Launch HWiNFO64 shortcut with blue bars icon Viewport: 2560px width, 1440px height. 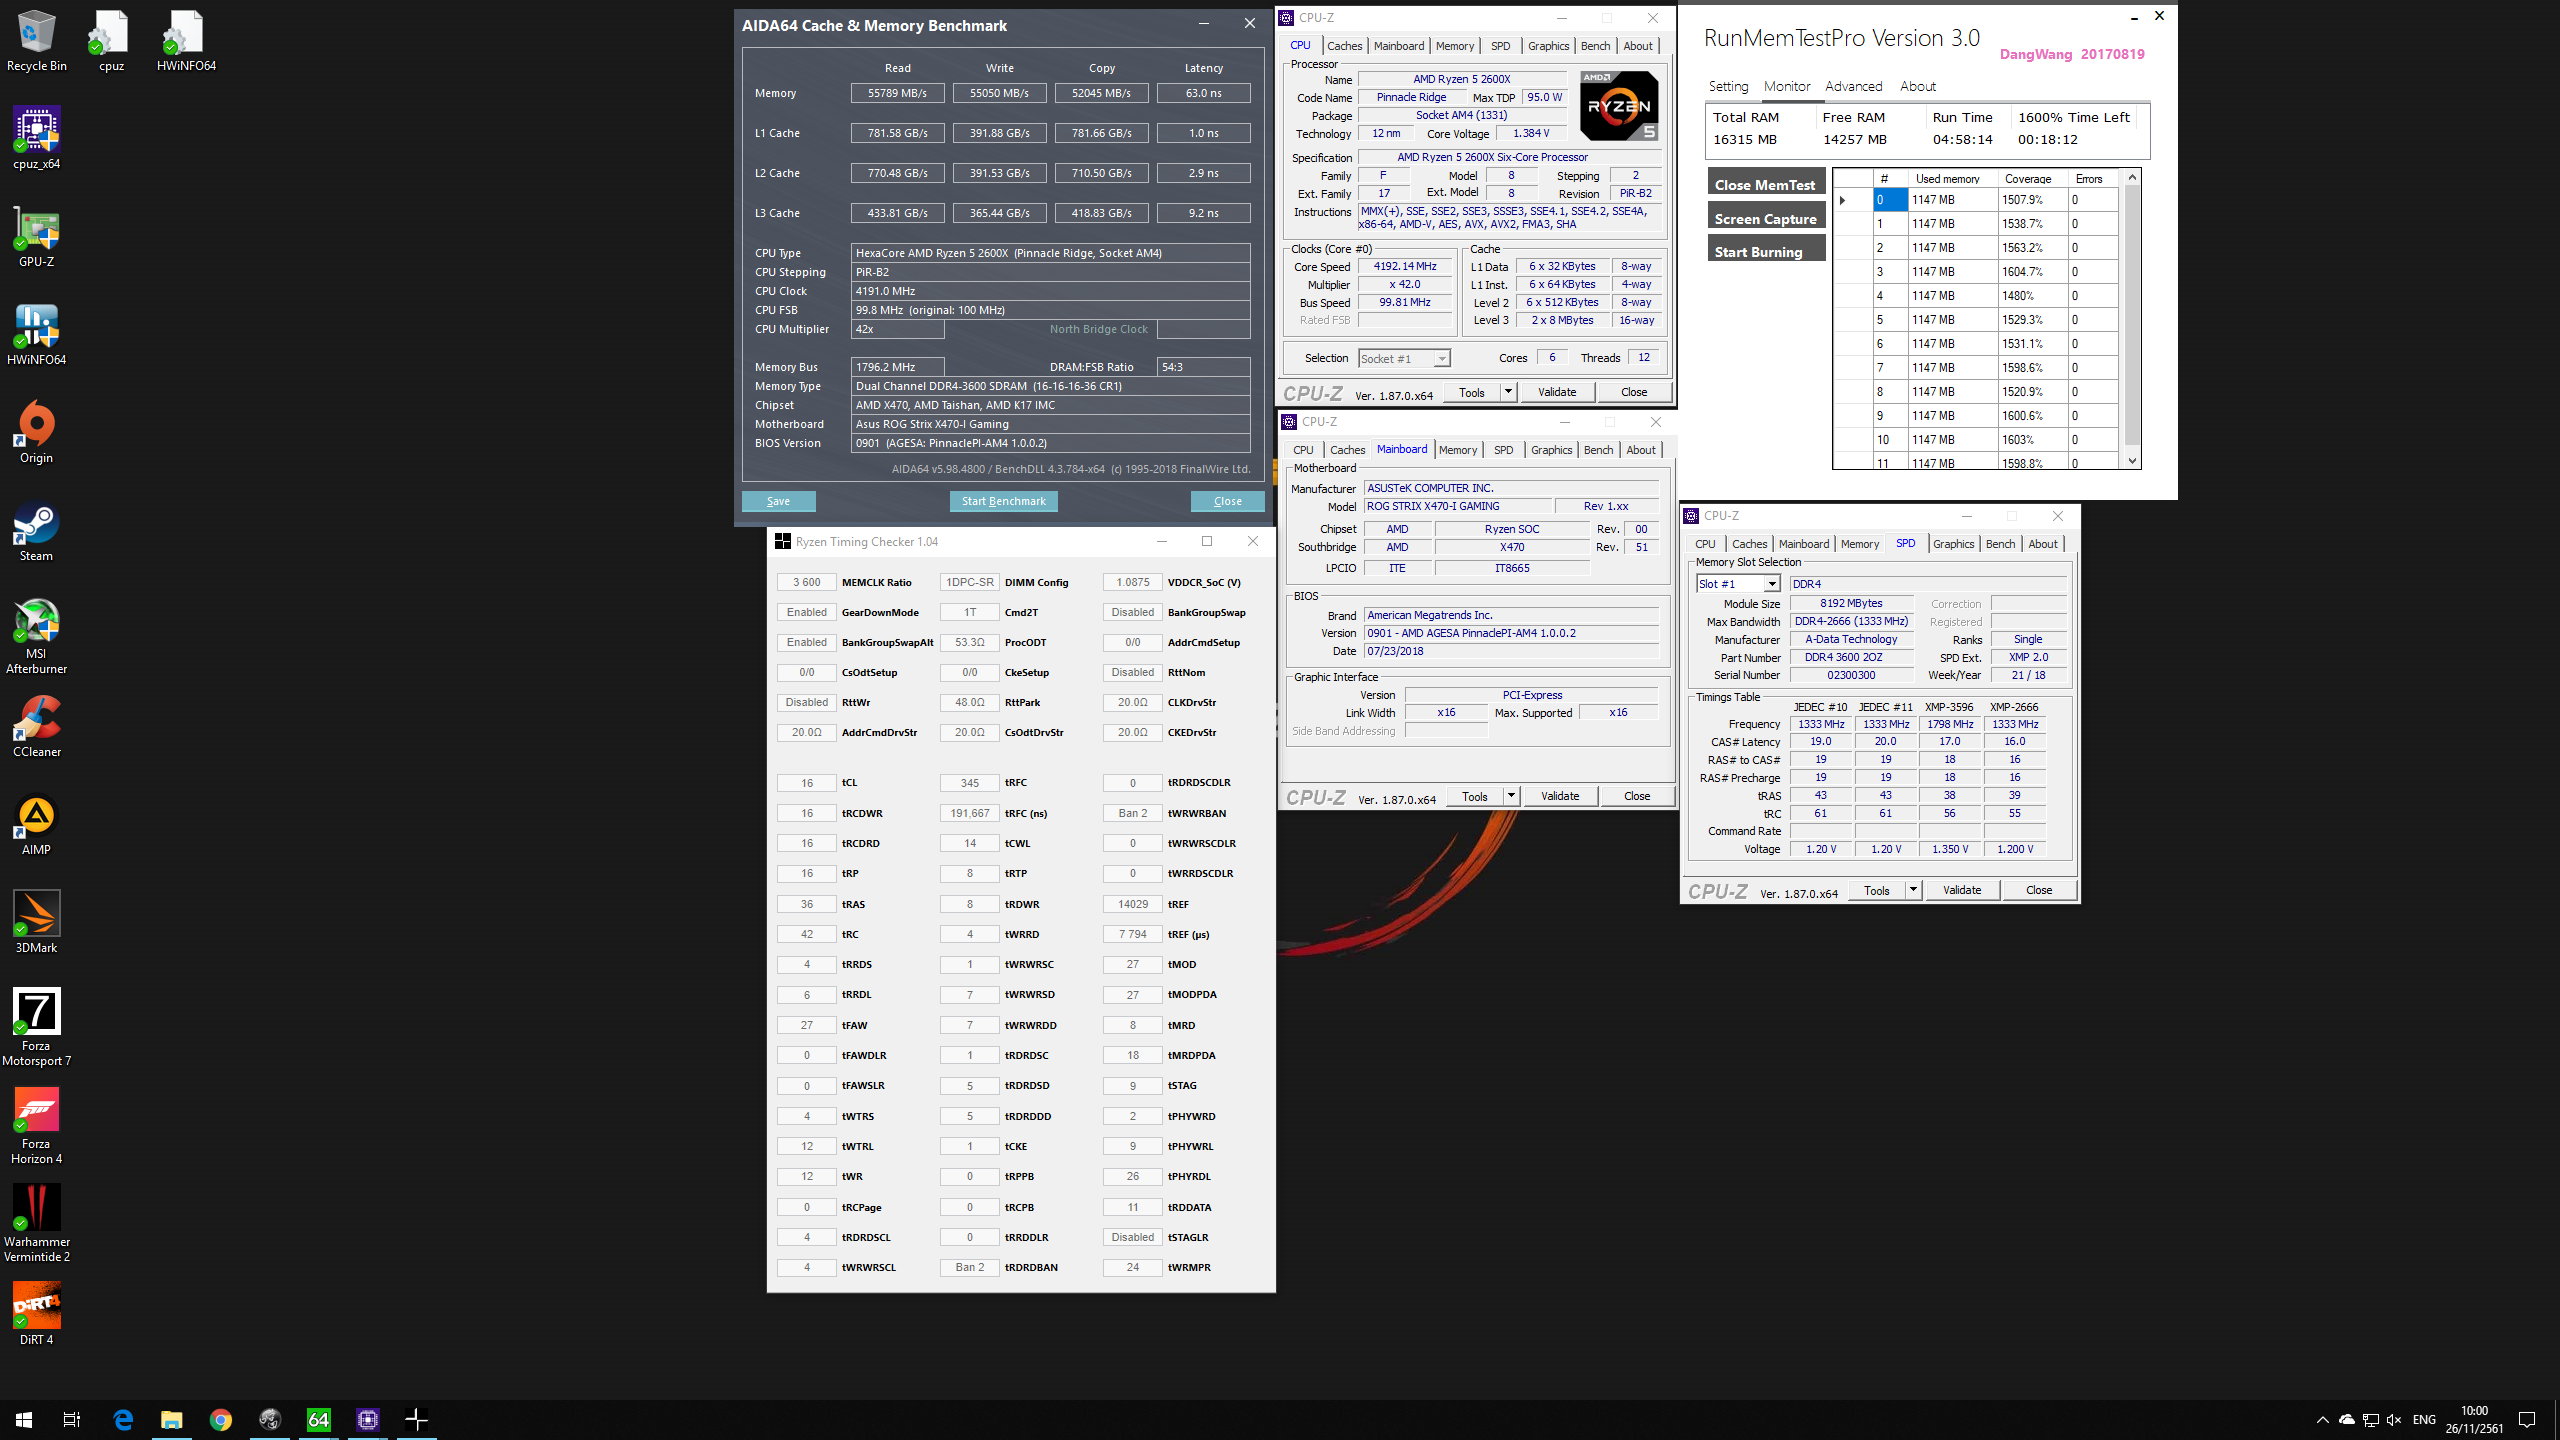pyautogui.click(x=36, y=334)
